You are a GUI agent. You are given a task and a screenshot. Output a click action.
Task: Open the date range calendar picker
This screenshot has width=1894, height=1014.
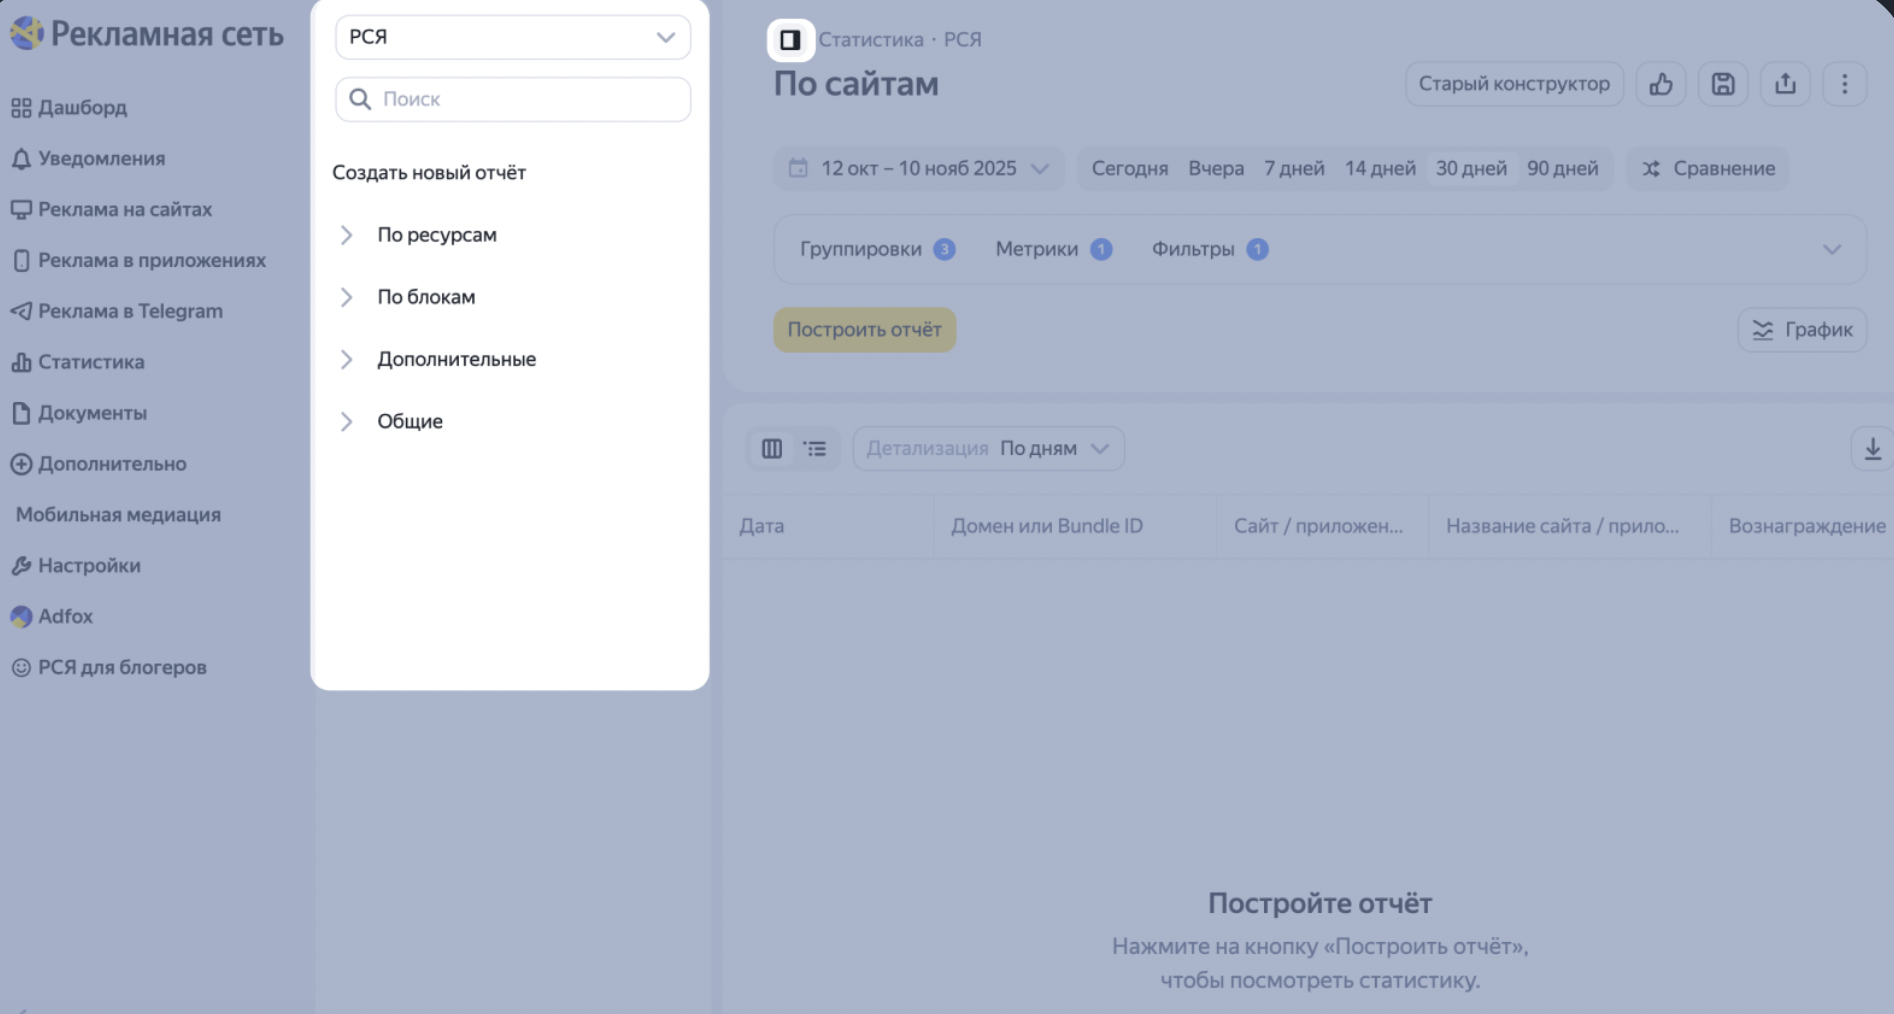[918, 168]
